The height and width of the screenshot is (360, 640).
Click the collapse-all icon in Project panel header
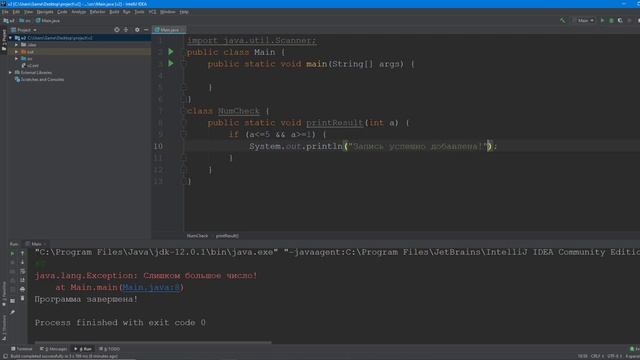[x=126, y=30]
